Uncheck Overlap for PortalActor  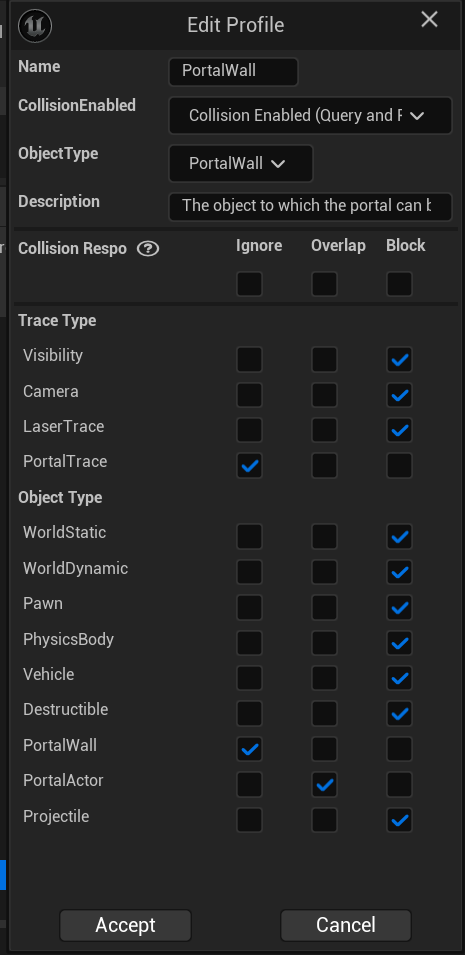pyautogui.click(x=324, y=784)
